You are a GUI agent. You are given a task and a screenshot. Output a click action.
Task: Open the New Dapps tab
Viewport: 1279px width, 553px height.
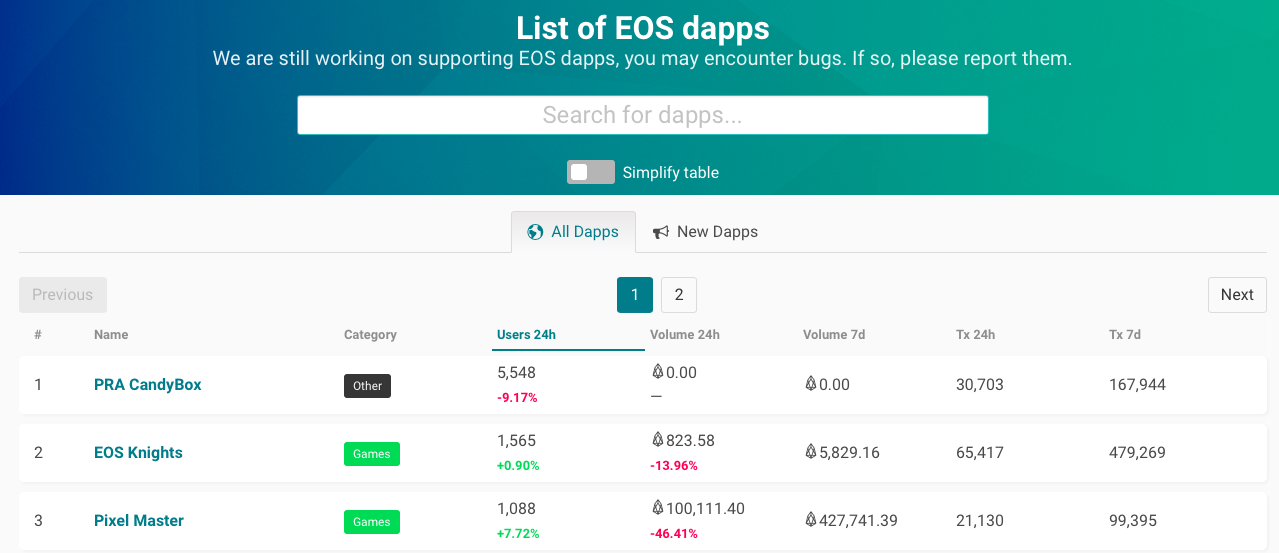coord(705,232)
